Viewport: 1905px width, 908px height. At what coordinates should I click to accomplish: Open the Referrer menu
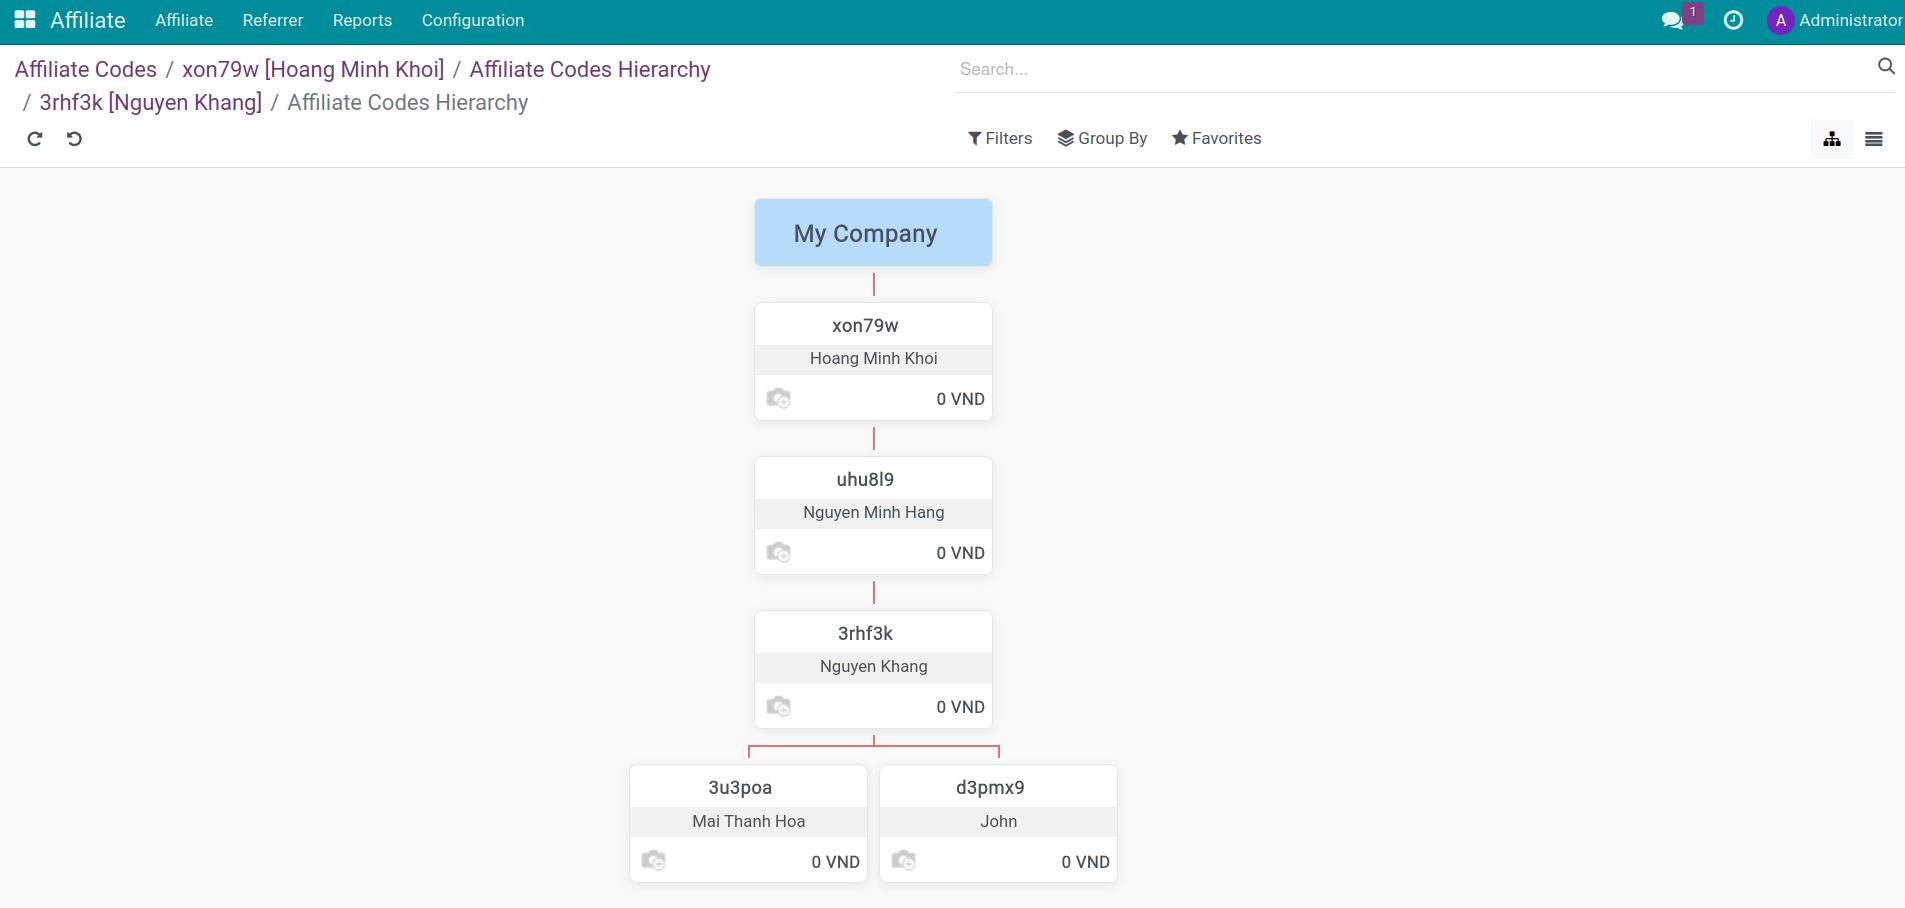click(x=273, y=20)
